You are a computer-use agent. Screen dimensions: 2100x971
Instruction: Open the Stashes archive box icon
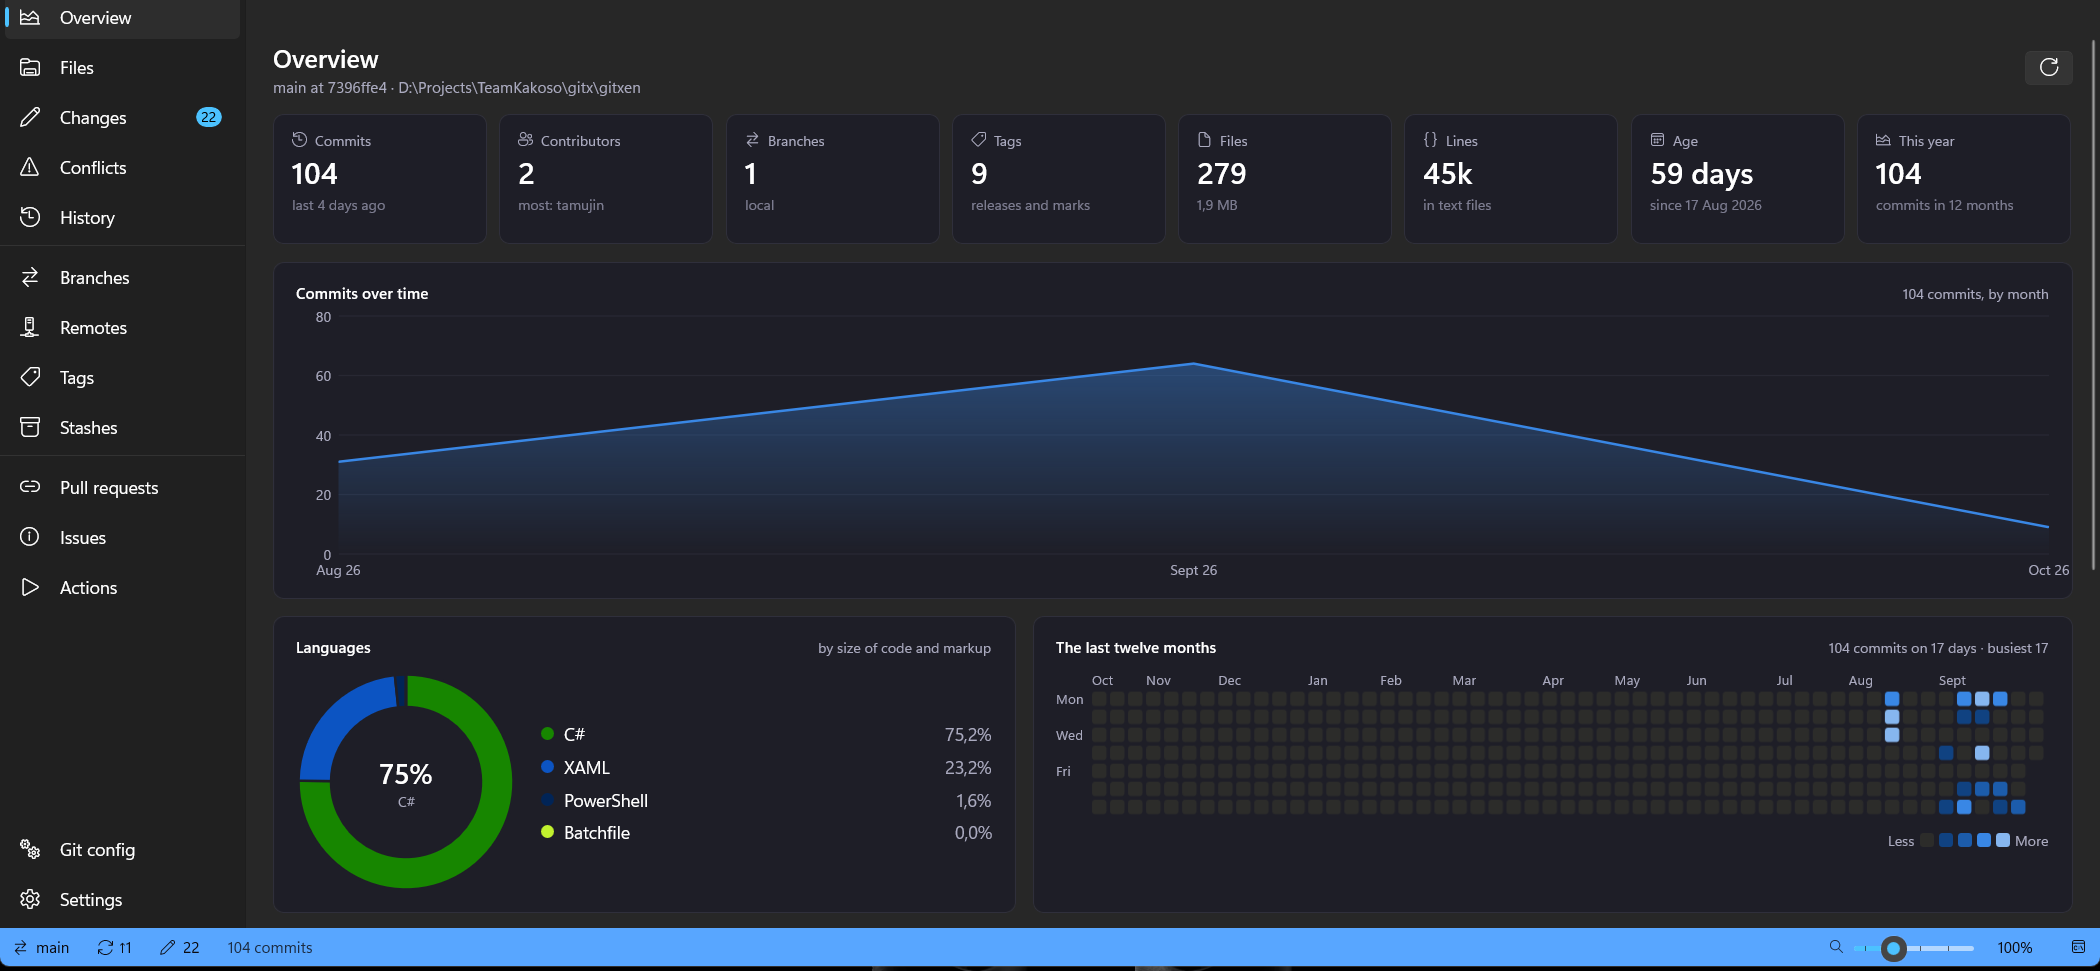point(30,428)
